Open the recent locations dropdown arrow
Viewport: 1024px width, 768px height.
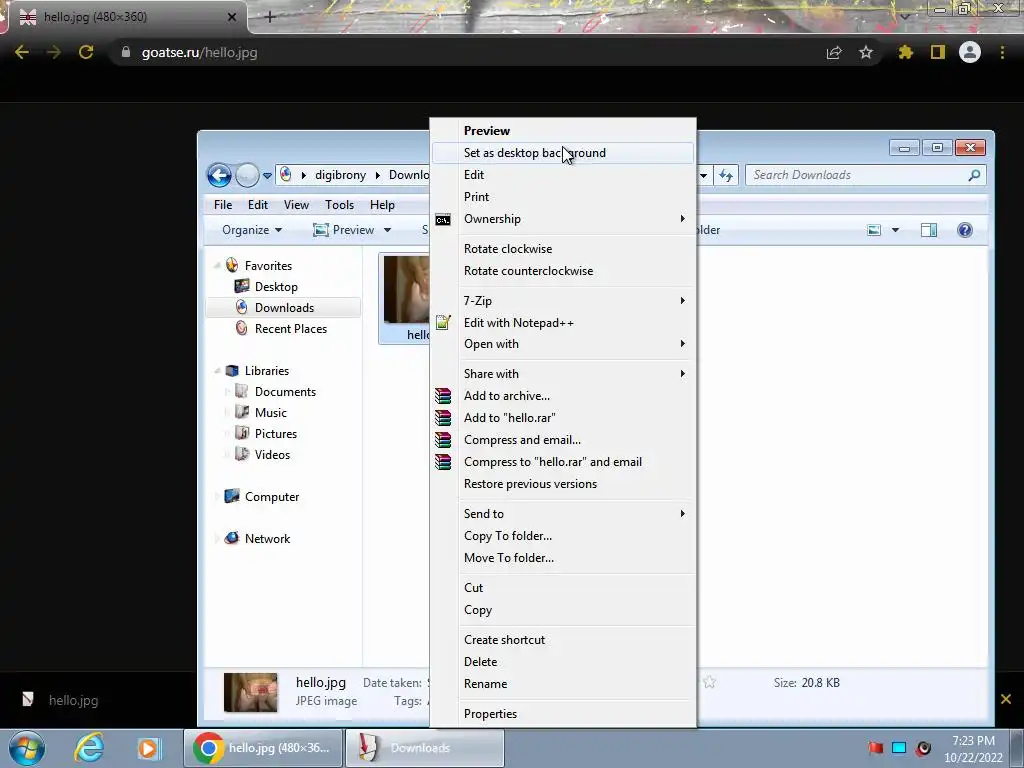point(267,176)
